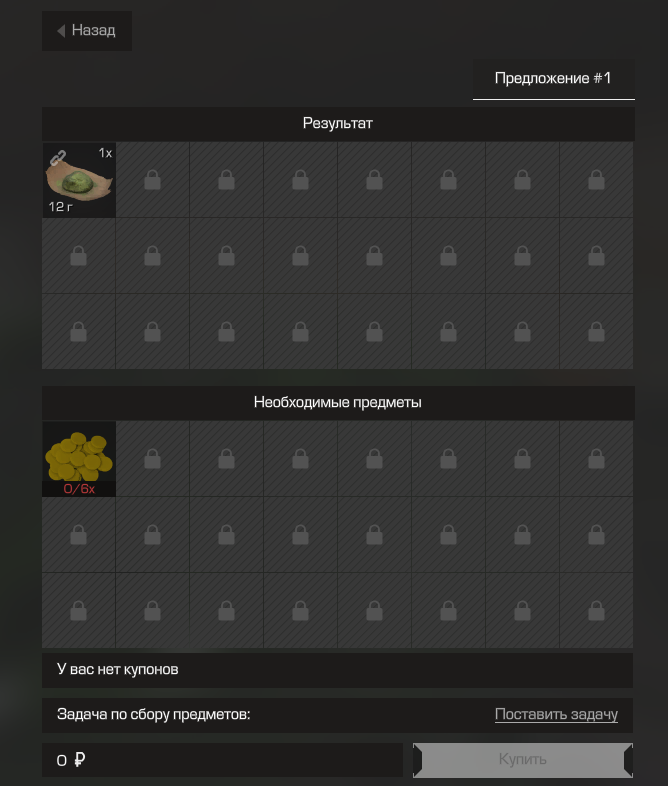Click the У вас нет купонов bar
The height and width of the screenshot is (786, 668).
337,670
